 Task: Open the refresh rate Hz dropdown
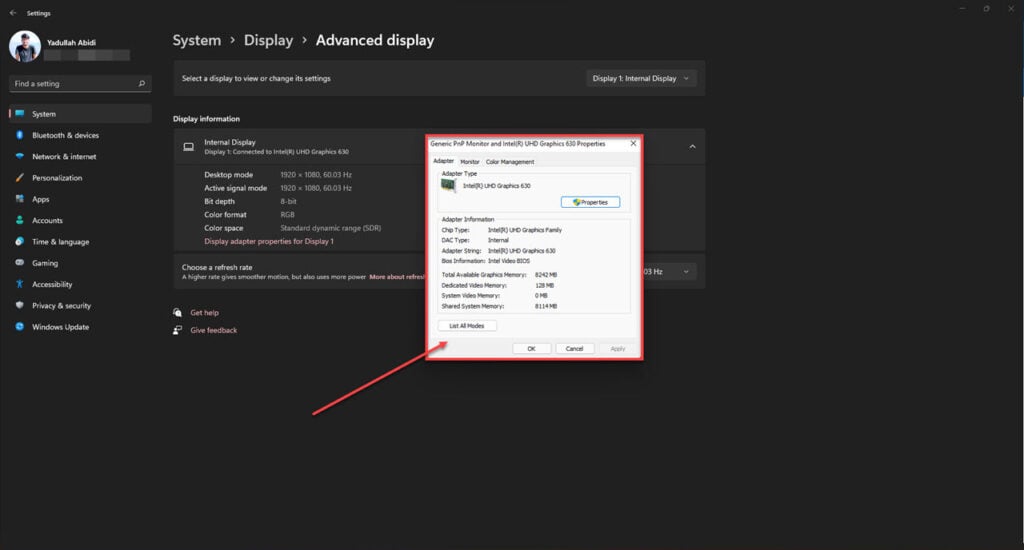669,272
